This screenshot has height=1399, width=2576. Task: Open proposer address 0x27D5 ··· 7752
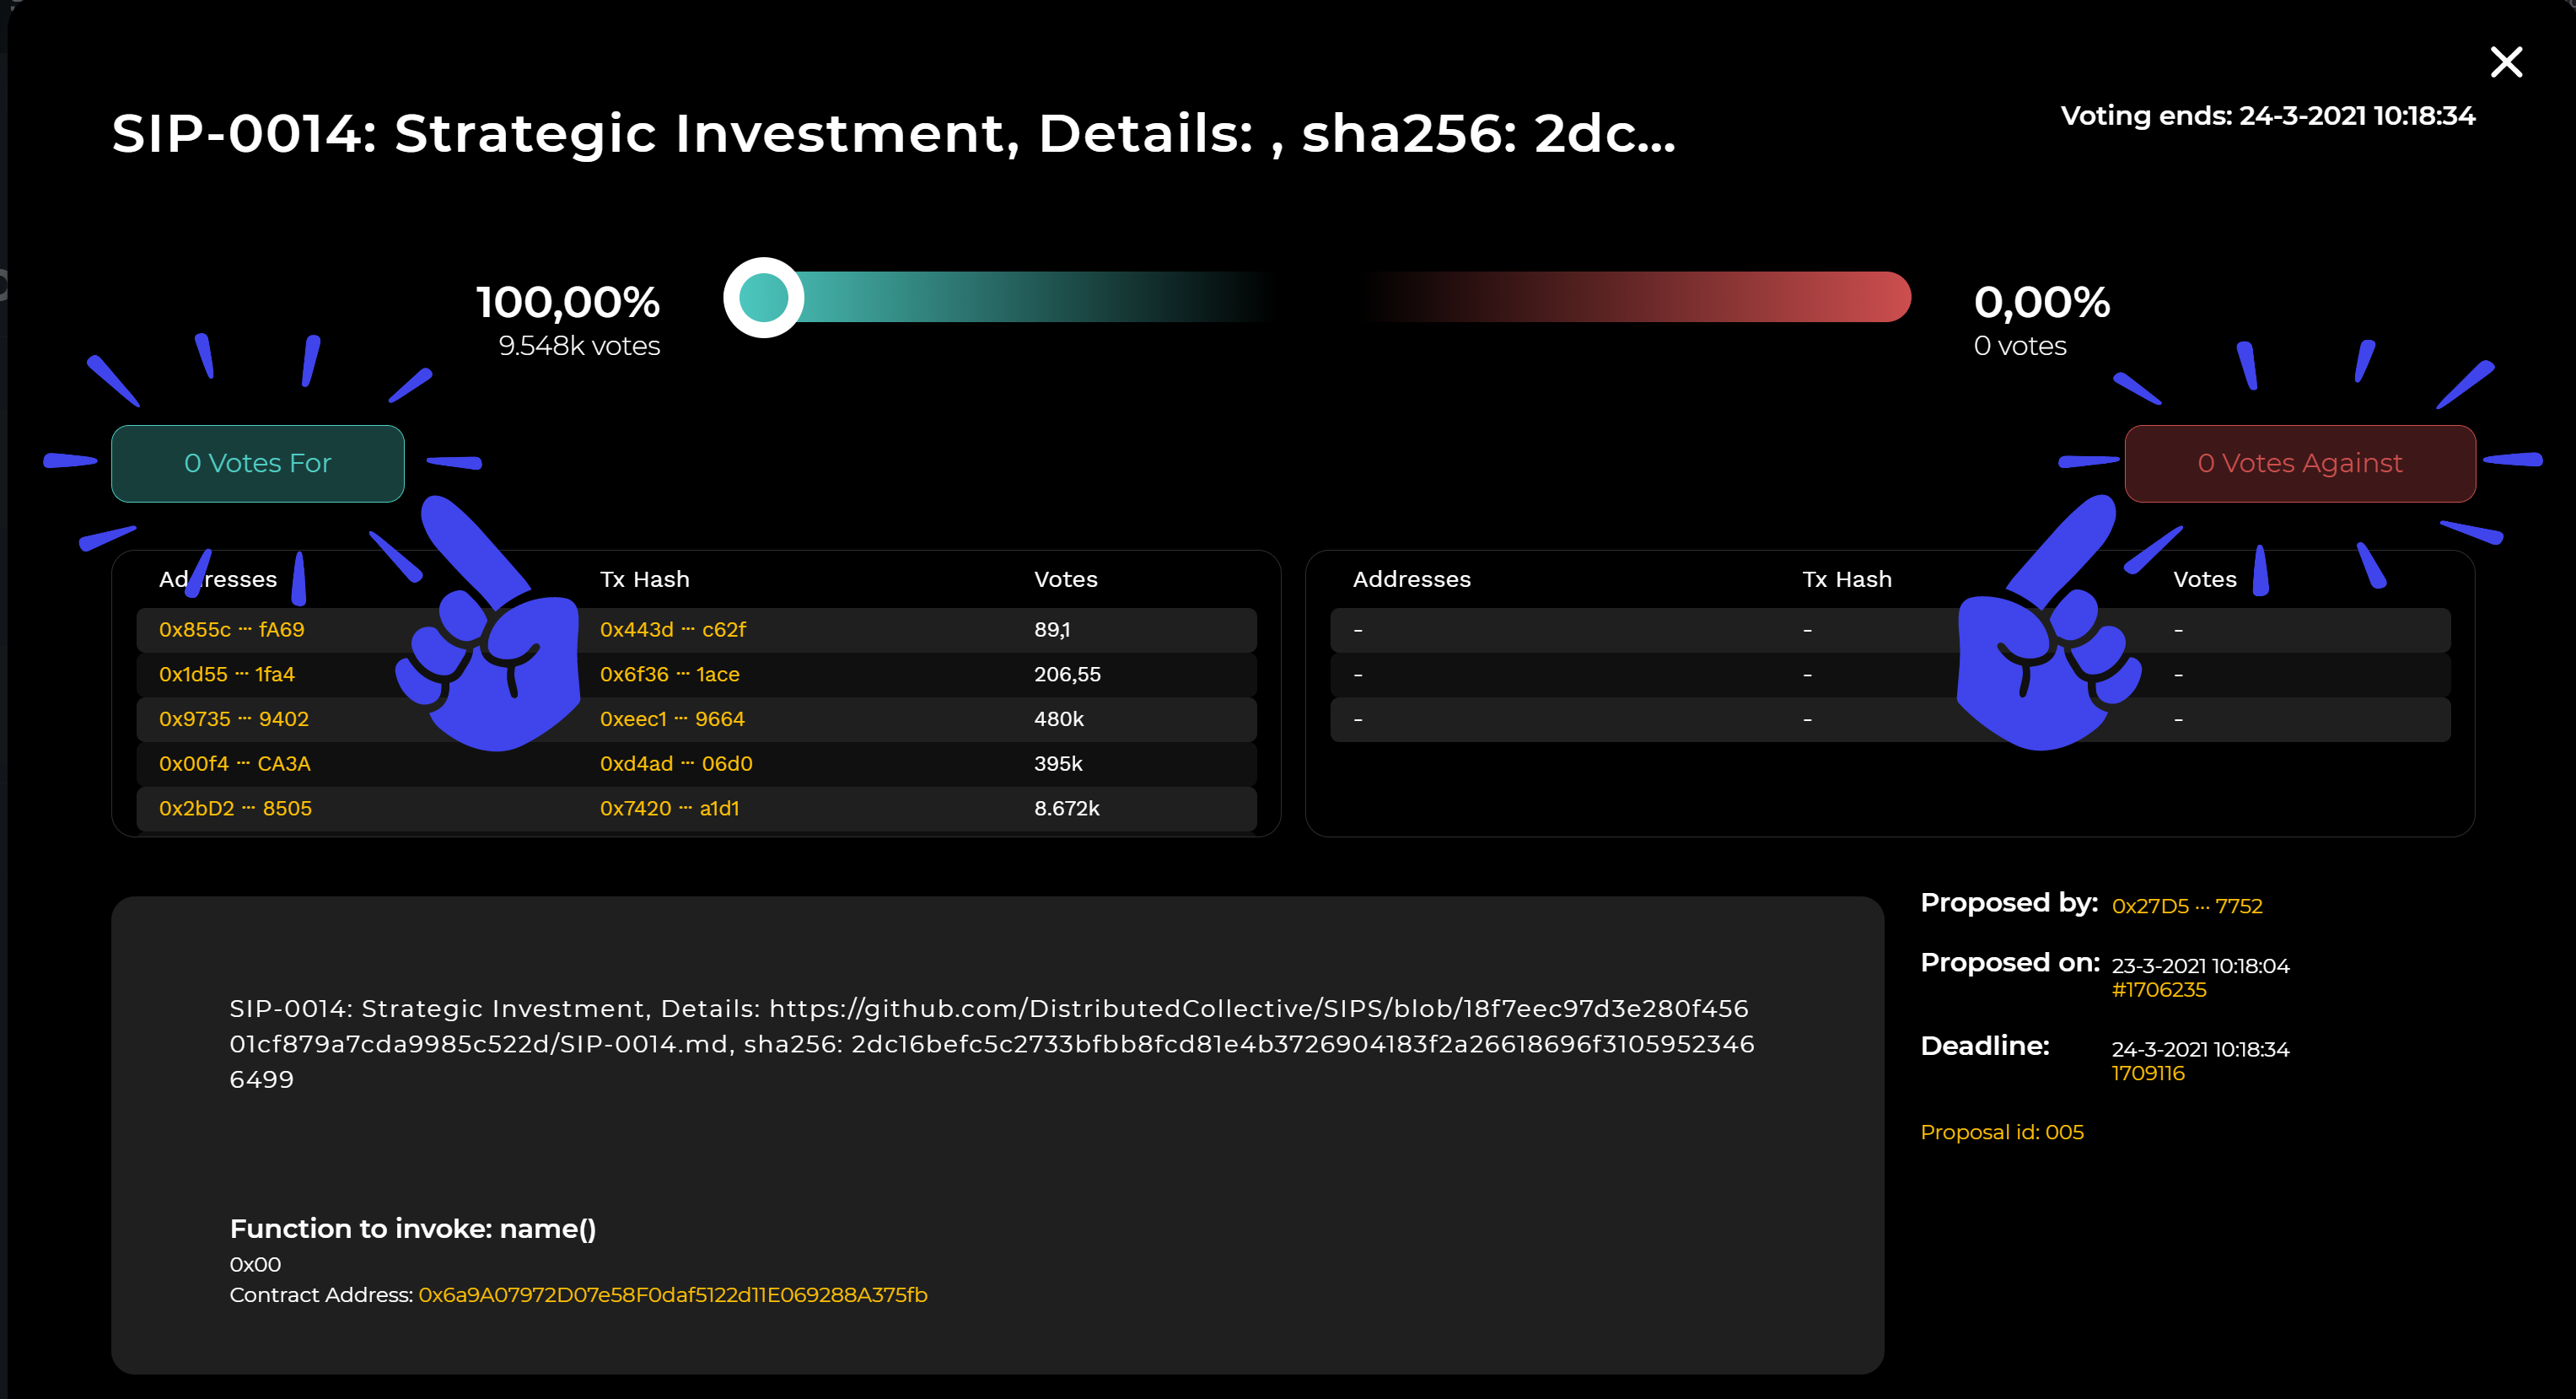coord(2187,906)
